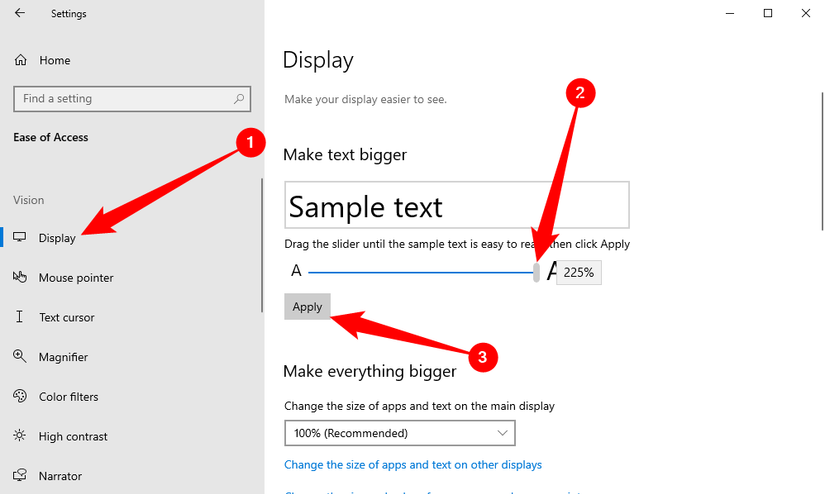Open Text cursor settings label
The width and height of the screenshot is (825, 494).
click(x=67, y=318)
